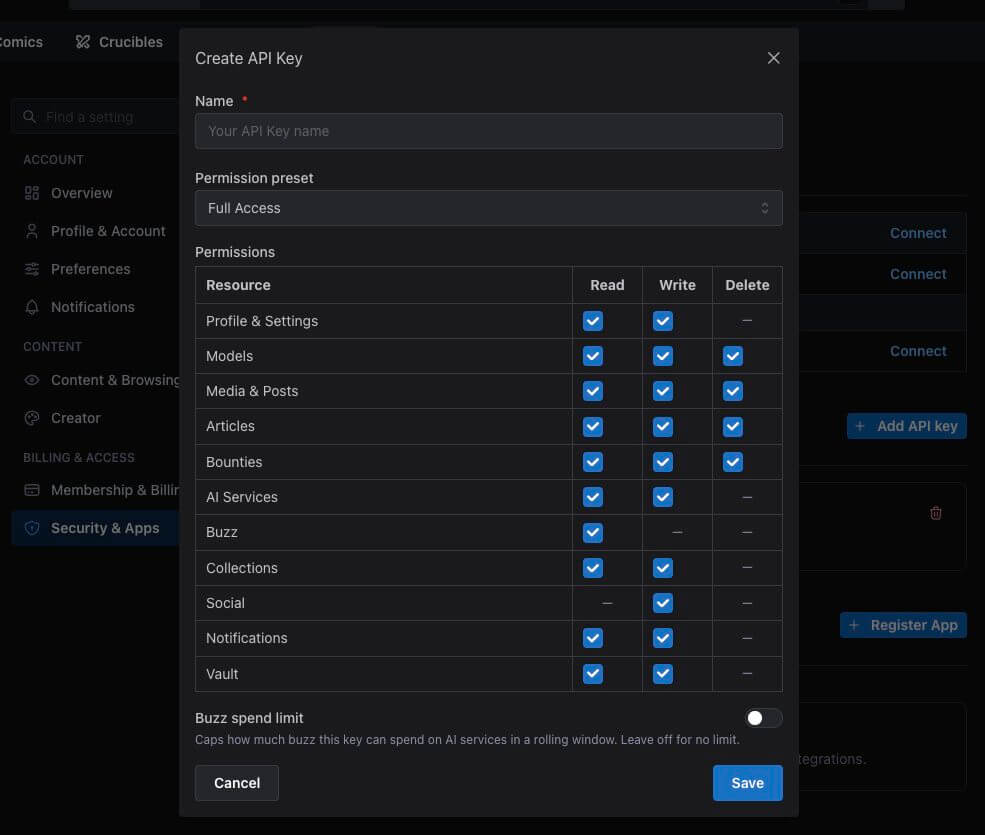The width and height of the screenshot is (985, 835).
Task: Open Membership & Billing settings
Action: tap(95, 490)
